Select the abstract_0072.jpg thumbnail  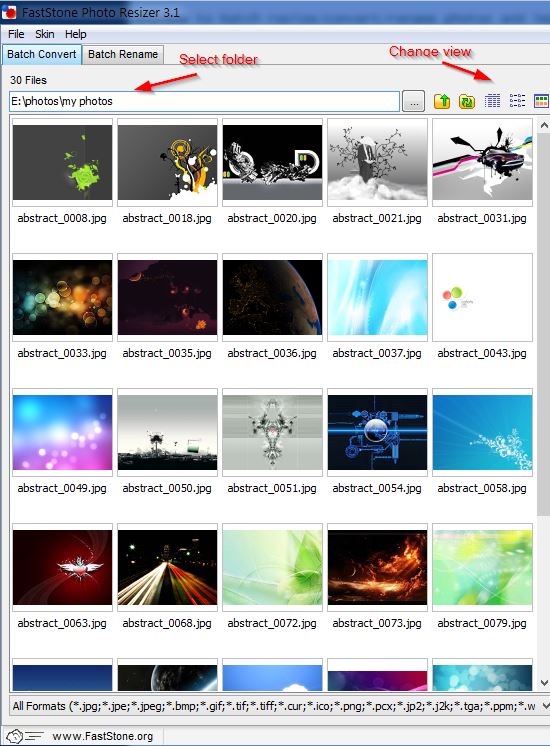tap(273, 567)
